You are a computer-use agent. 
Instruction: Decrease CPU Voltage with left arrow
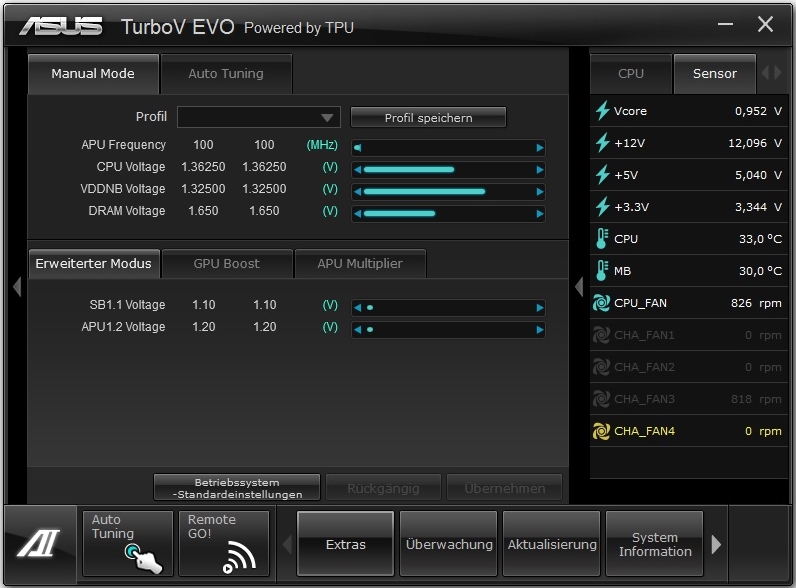[x=358, y=170]
